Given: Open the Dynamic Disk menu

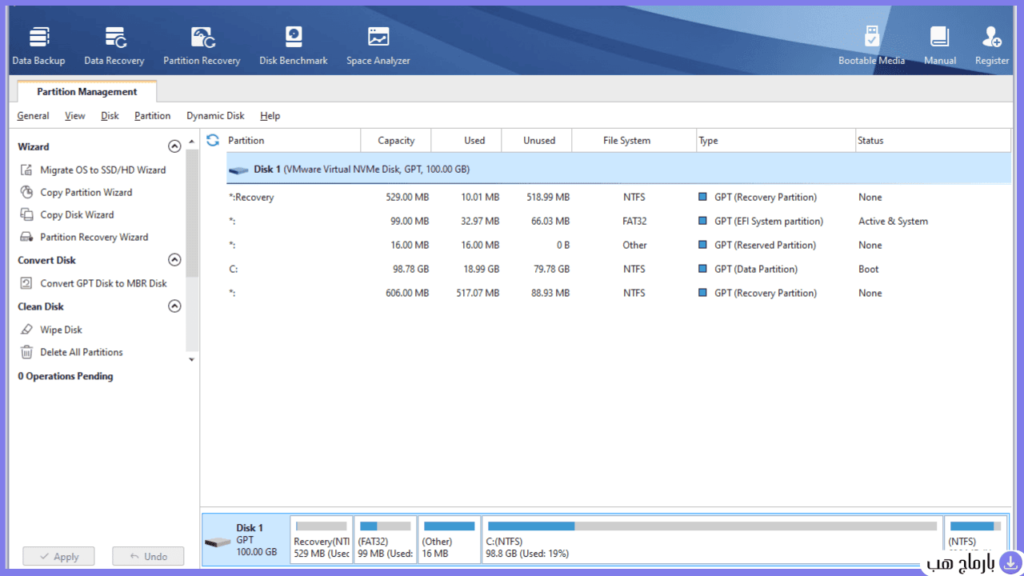Looking at the screenshot, I should tap(215, 116).
